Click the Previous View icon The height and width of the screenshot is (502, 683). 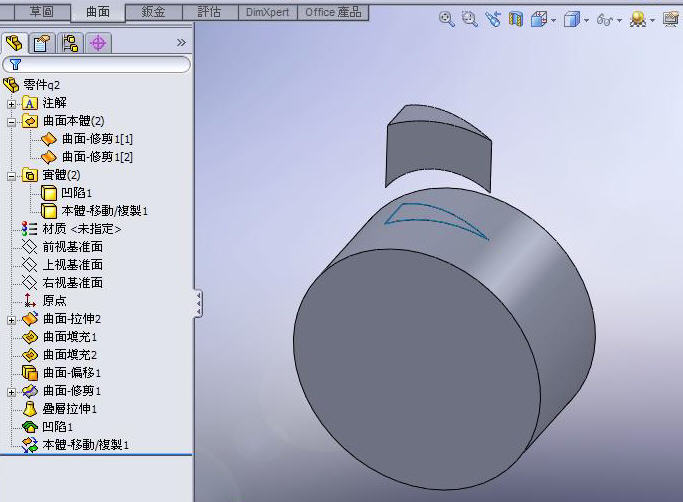click(x=493, y=19)
